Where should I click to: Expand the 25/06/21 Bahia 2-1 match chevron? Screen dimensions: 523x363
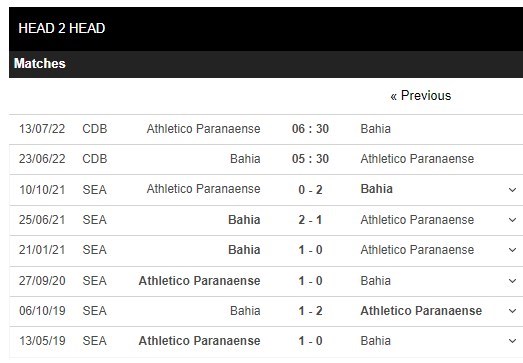coord(512,220)
